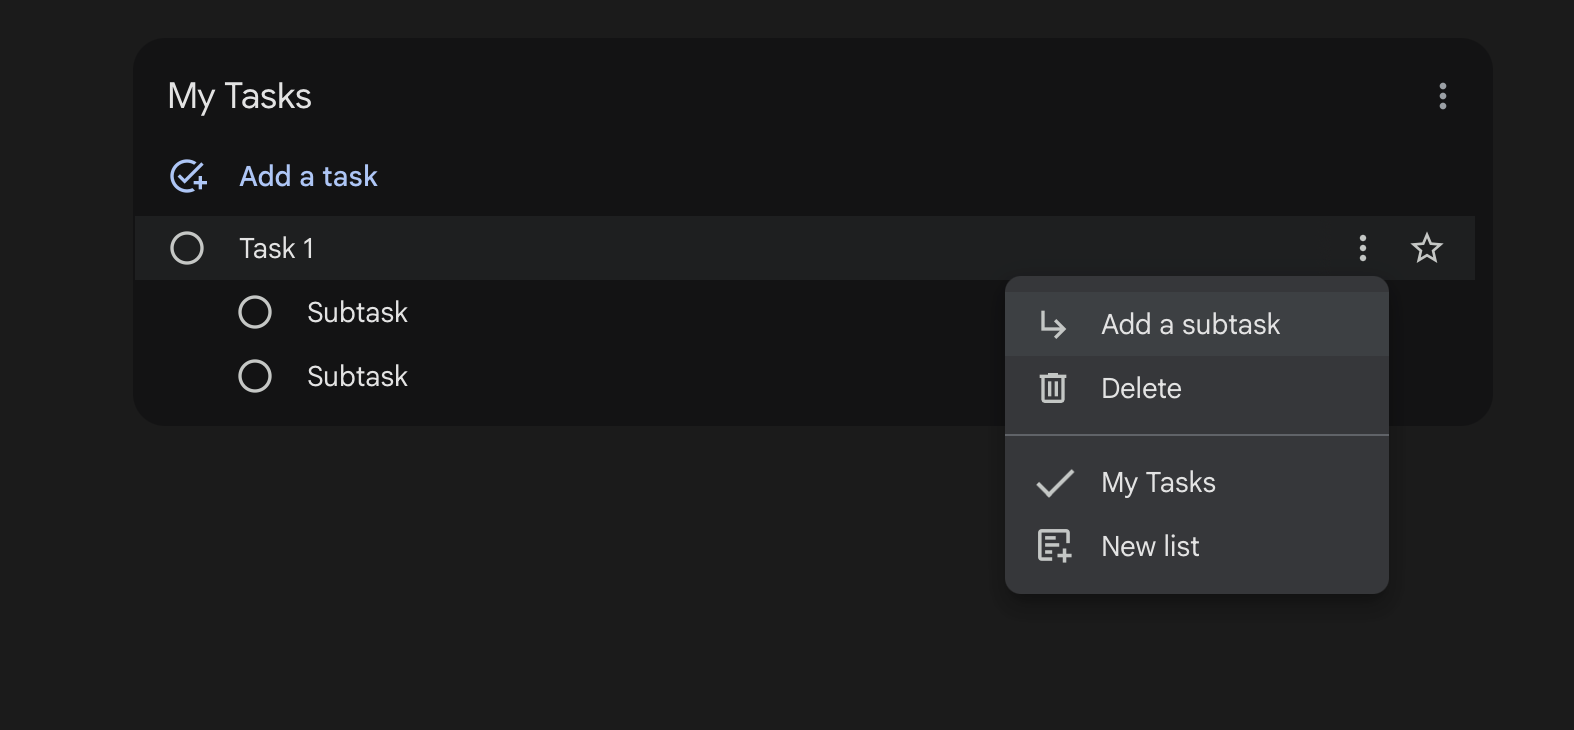Click the add-task checkmark plus icon
Image resolution: width=1574 pixels, height=730 pixels.
pos(188,176)
